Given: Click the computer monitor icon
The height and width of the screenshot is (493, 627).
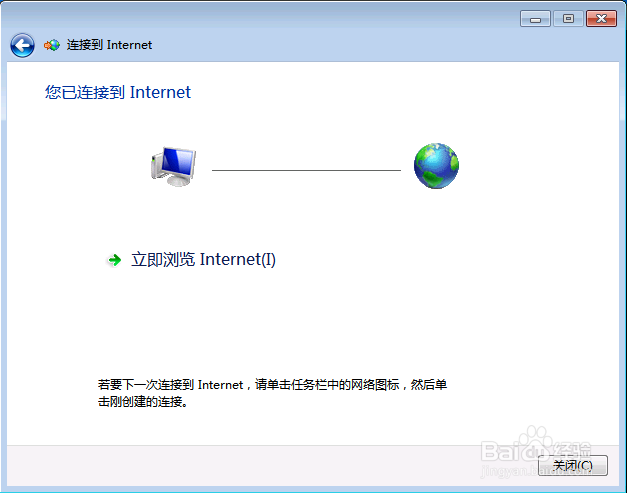Looking at the screenshot, I should (174, 166).
